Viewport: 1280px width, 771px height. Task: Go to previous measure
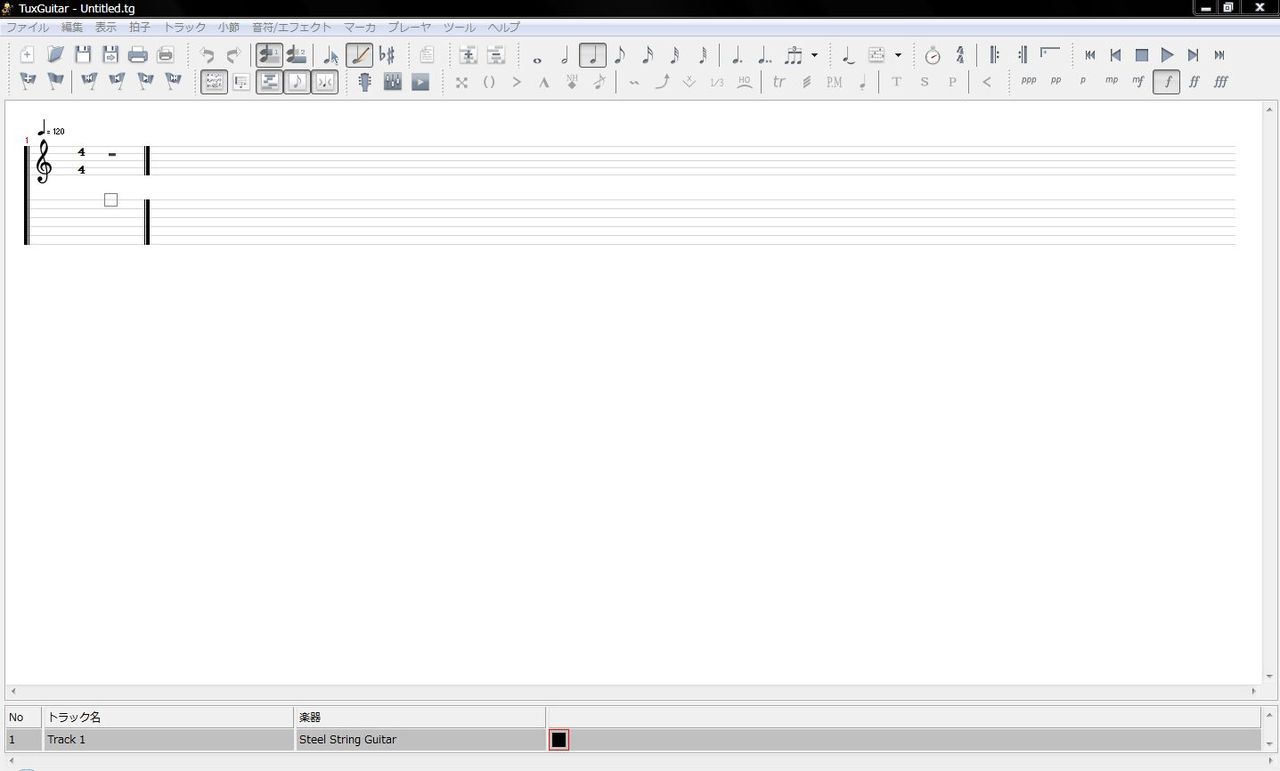1116,55
